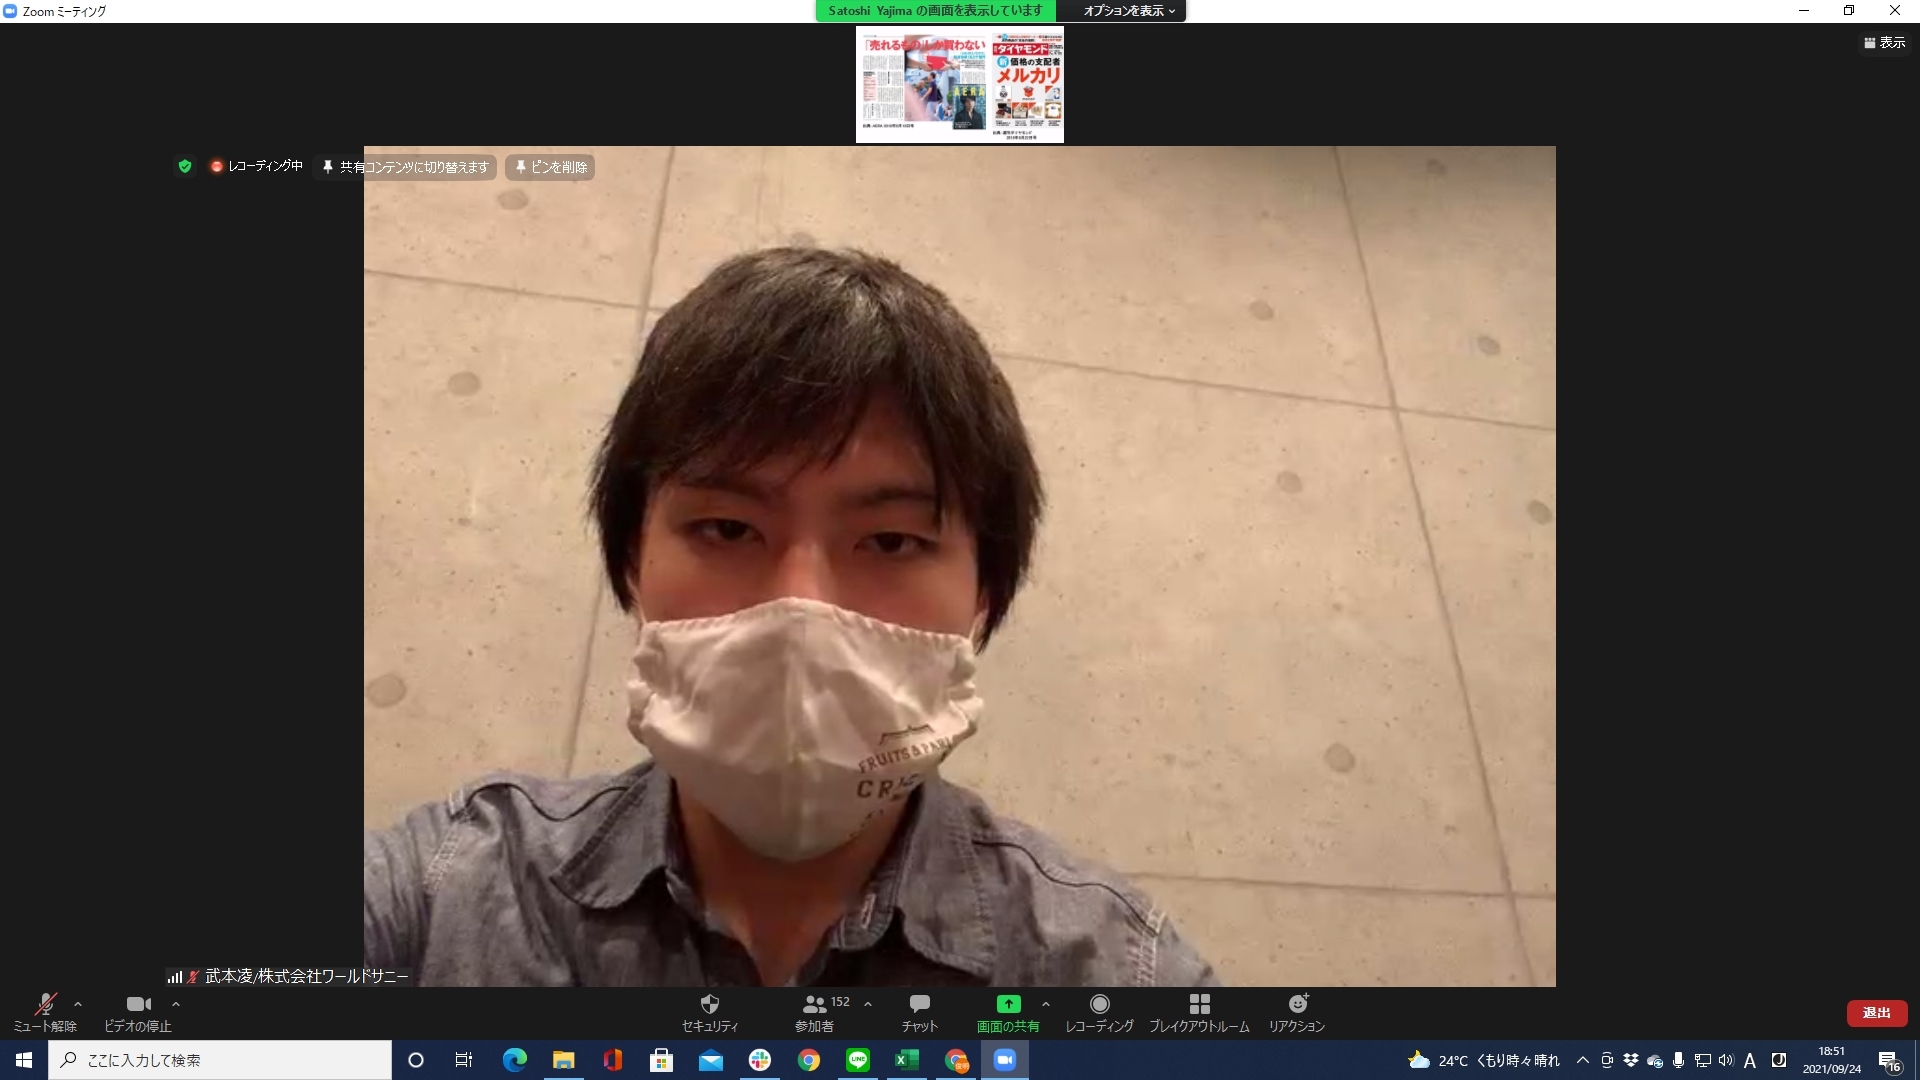The image size is (1920, 1080).
Task: Click participant name 武本凌 label
Action: pyautogui.click(x=306, y=976)
